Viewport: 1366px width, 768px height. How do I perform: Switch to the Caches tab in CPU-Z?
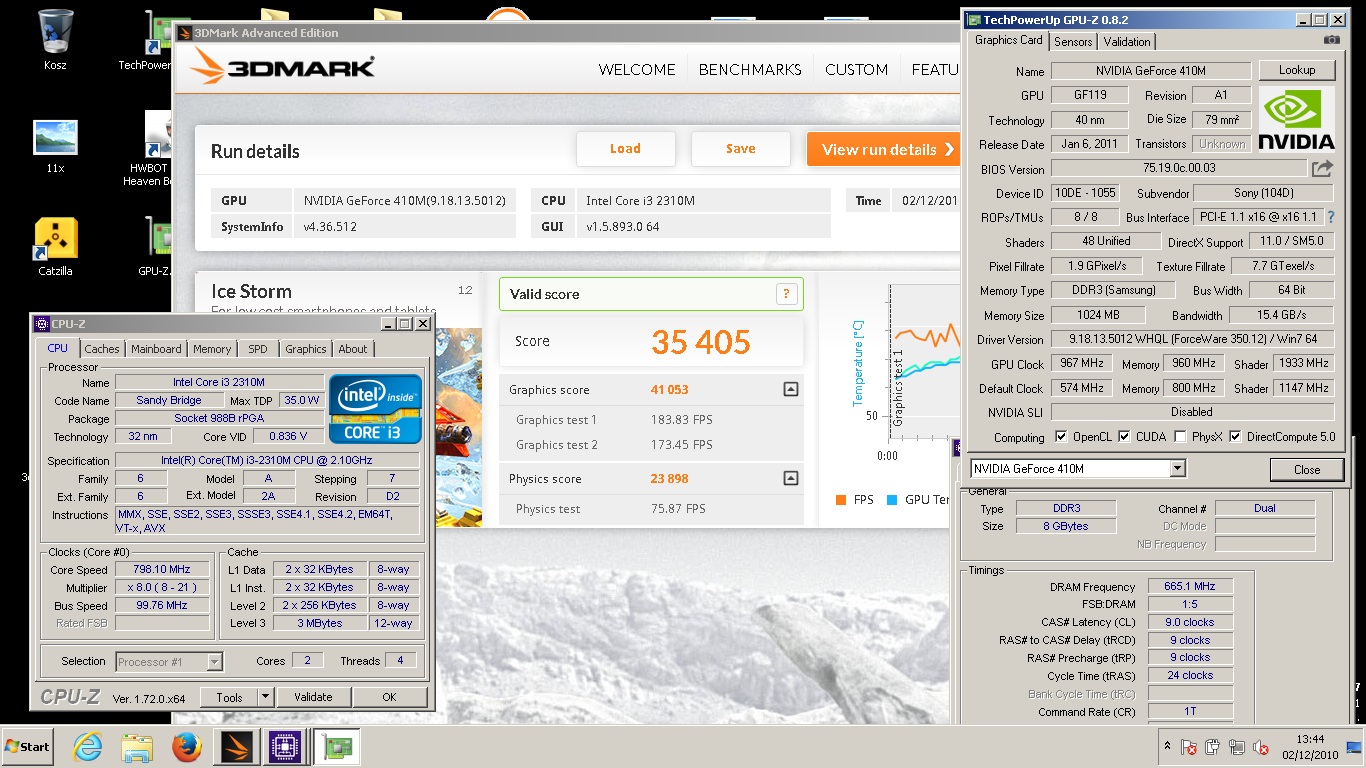[x=101, y=349]
